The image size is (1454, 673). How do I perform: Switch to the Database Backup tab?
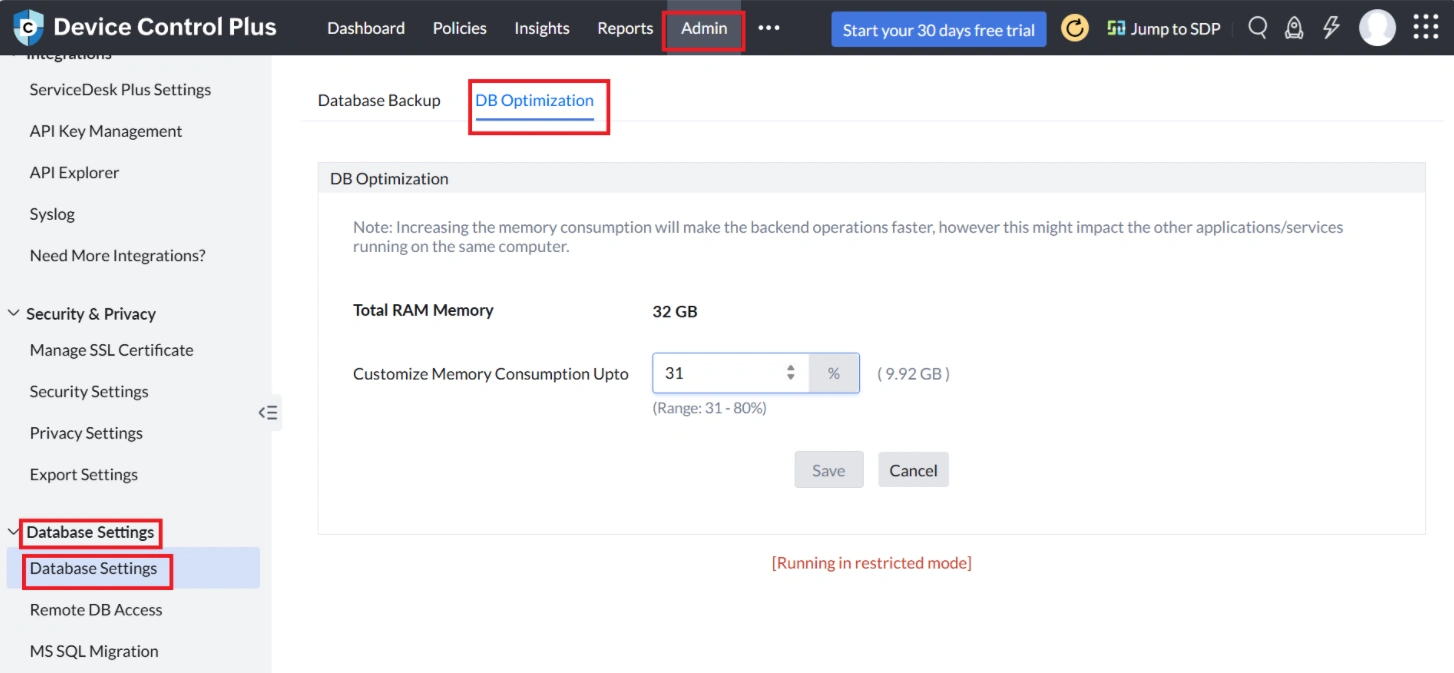pyautogui.click(x=379, y=101)
